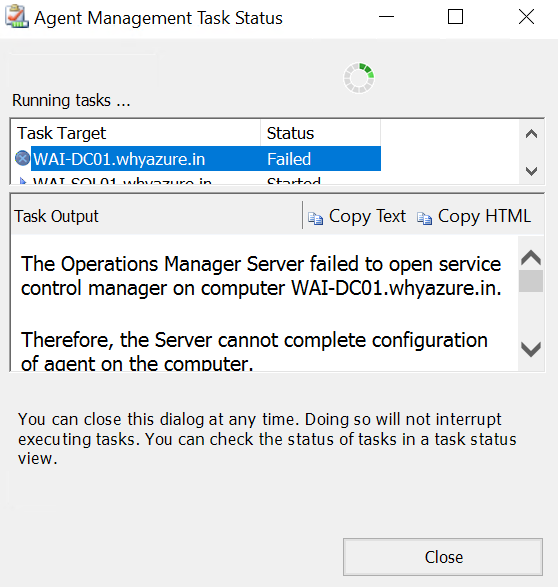Click task list scroll up arrow
The width and height of the screenshot is (558, 587).
(x=531, y=134)
